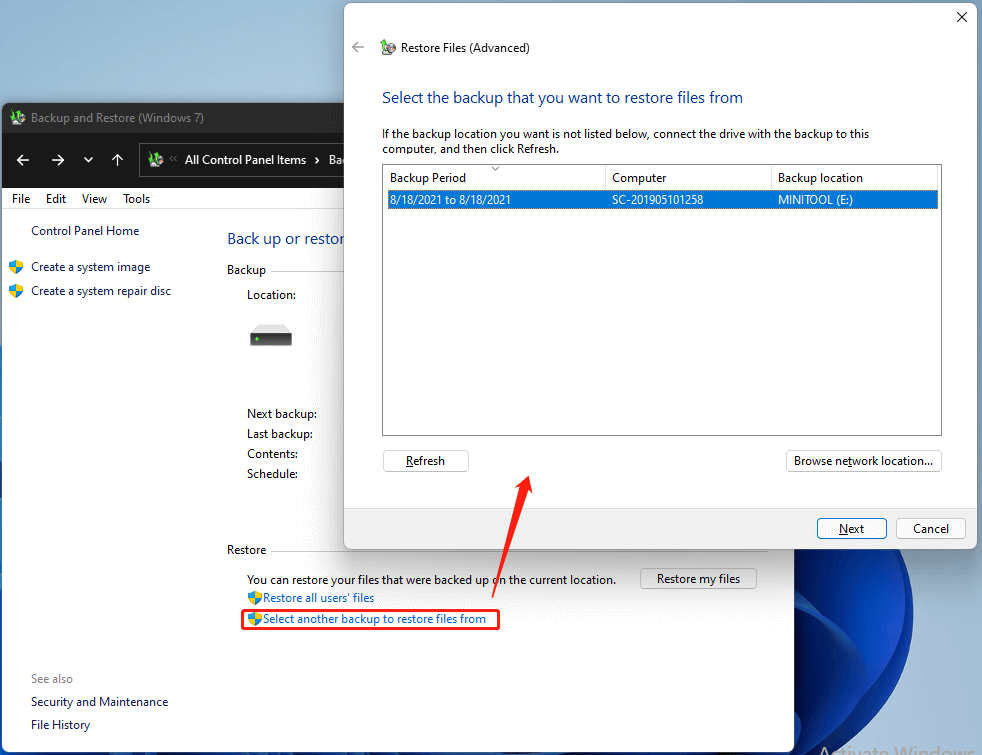Click Create a system repair disc link
The image size is (982, 755).
pyautogui.click(x=101, y=291)
